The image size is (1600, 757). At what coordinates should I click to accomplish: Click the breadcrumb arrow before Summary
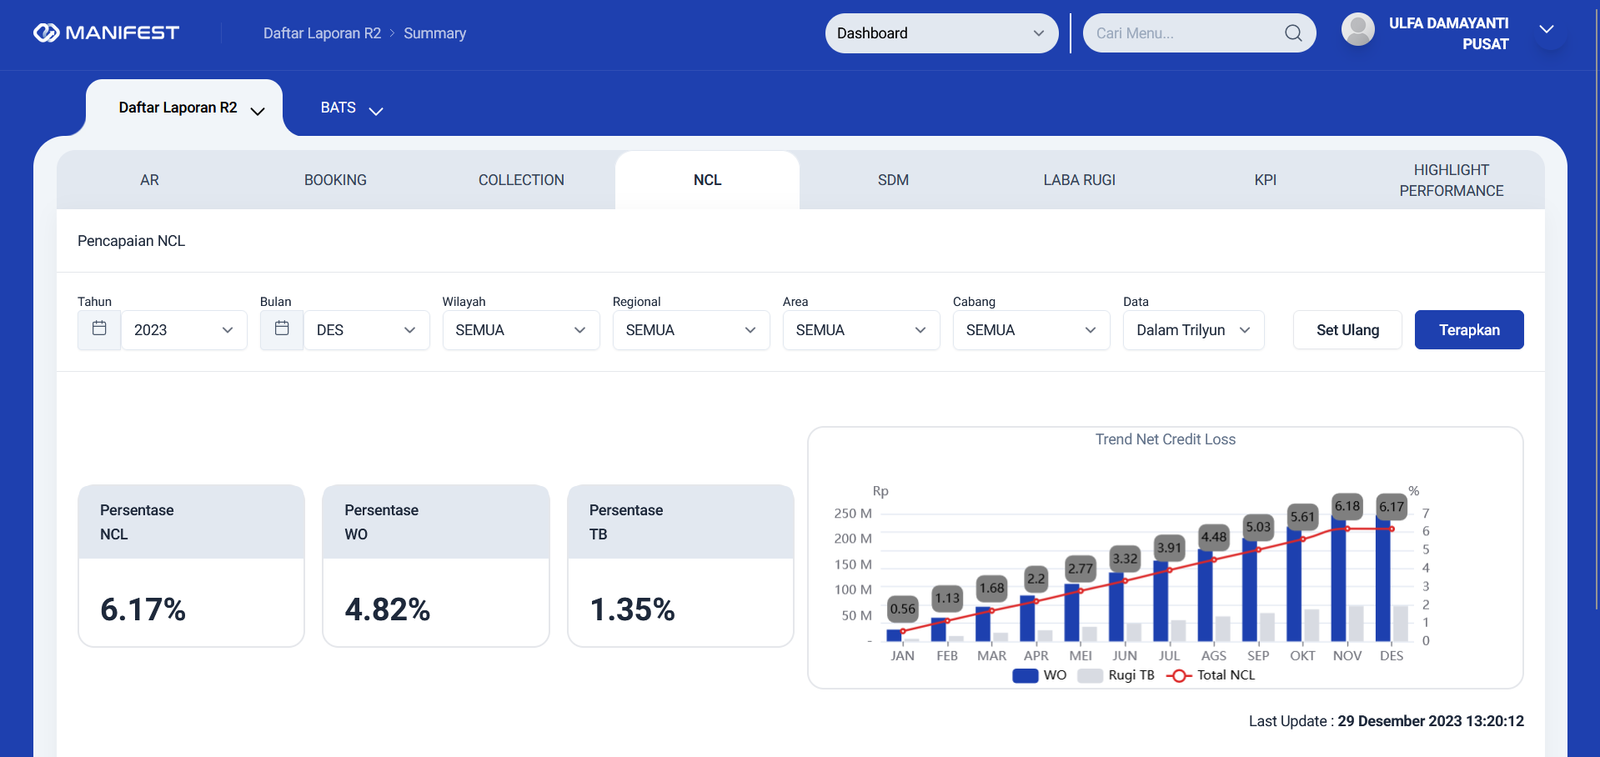[392, 34]
